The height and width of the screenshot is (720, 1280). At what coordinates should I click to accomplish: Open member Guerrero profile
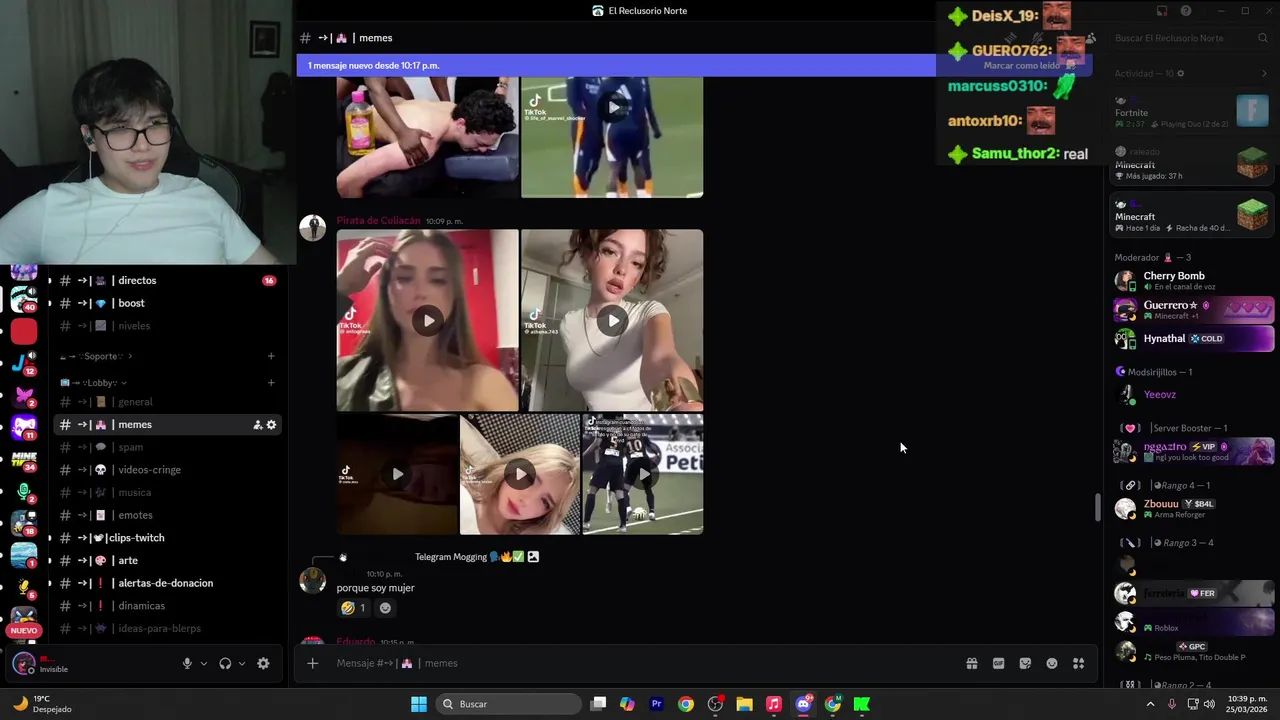pos(1192,310)
